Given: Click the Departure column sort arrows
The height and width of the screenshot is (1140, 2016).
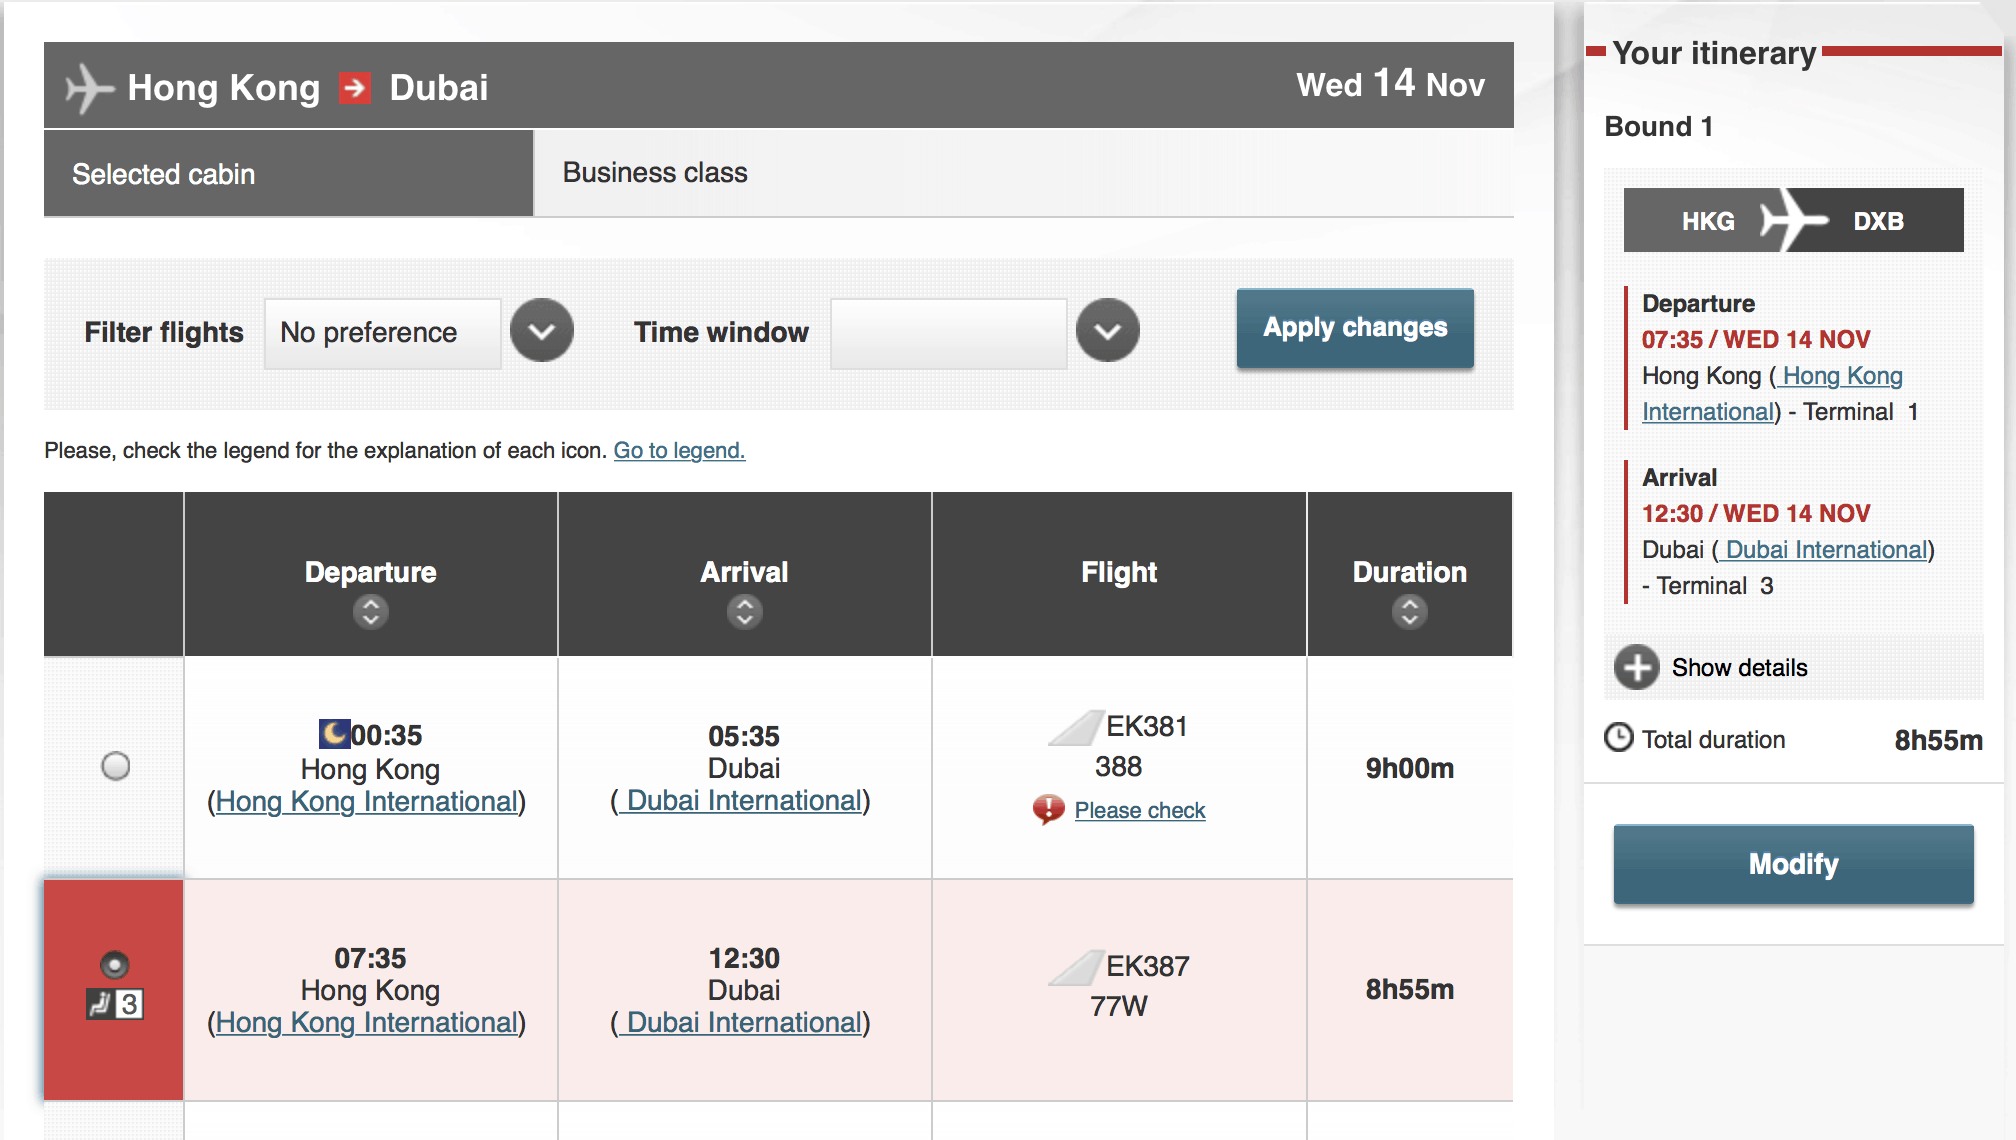Looking at the screenshot, I should click(370, 611).
